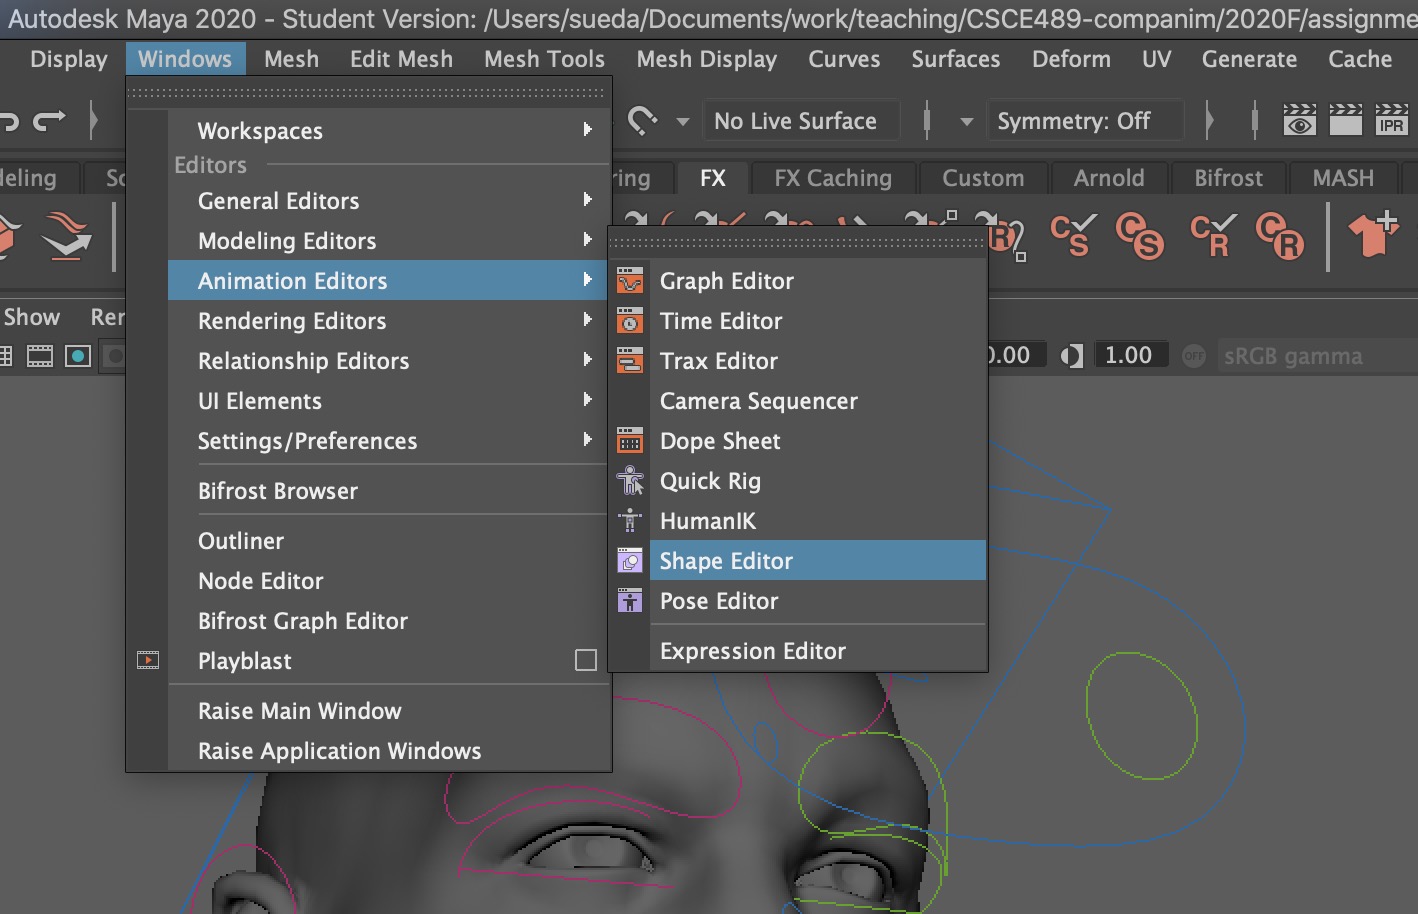Viewport: 1418px width, 914px height.
Task: Open the Mesh menu
Action: [x=291, y=59]
